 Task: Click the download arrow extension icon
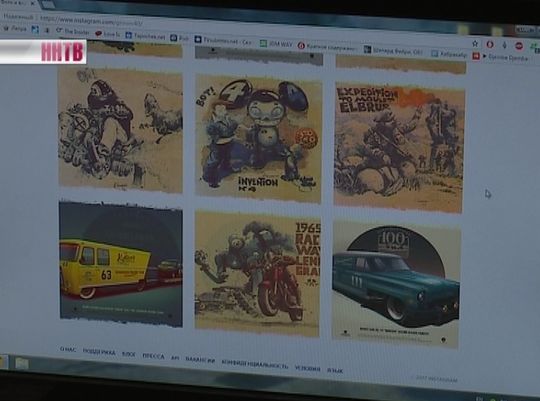click(x=505, y=45)
